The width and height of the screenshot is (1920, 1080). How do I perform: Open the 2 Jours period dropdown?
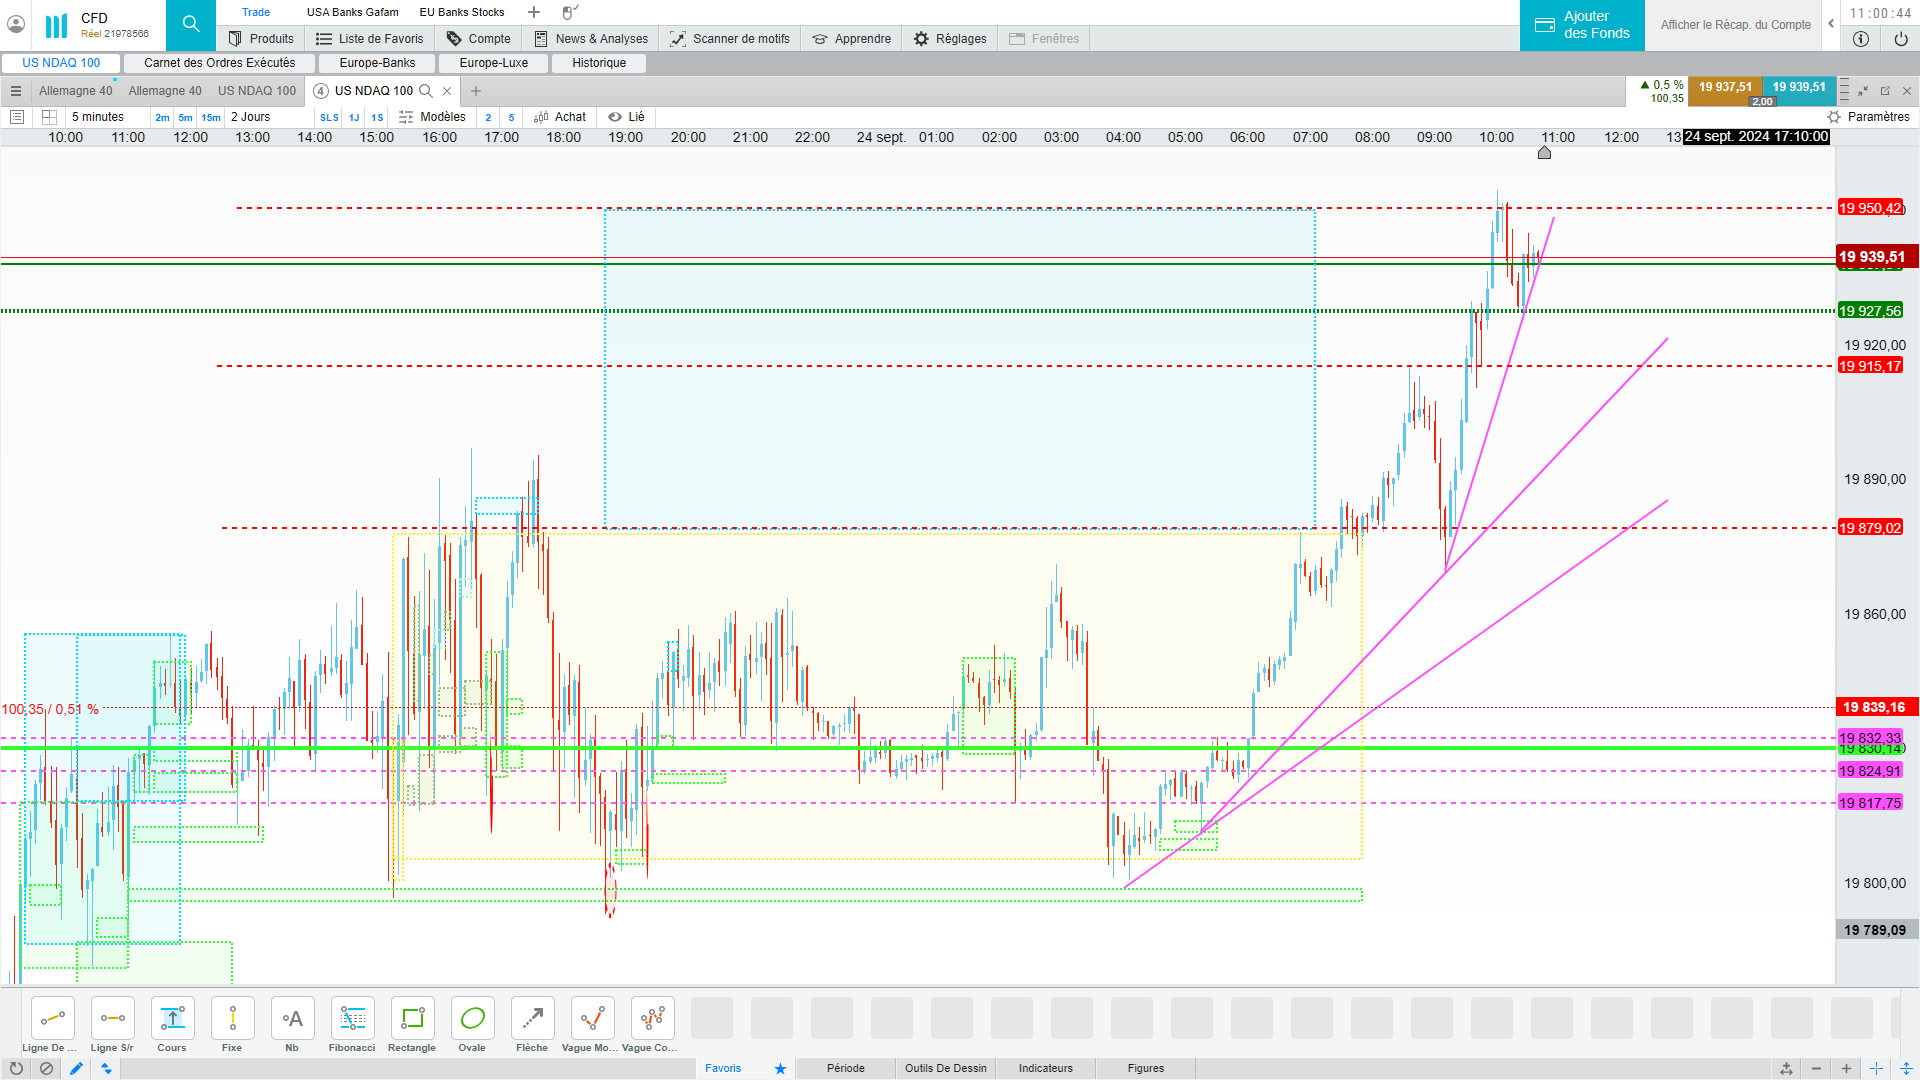pos(250,117)
